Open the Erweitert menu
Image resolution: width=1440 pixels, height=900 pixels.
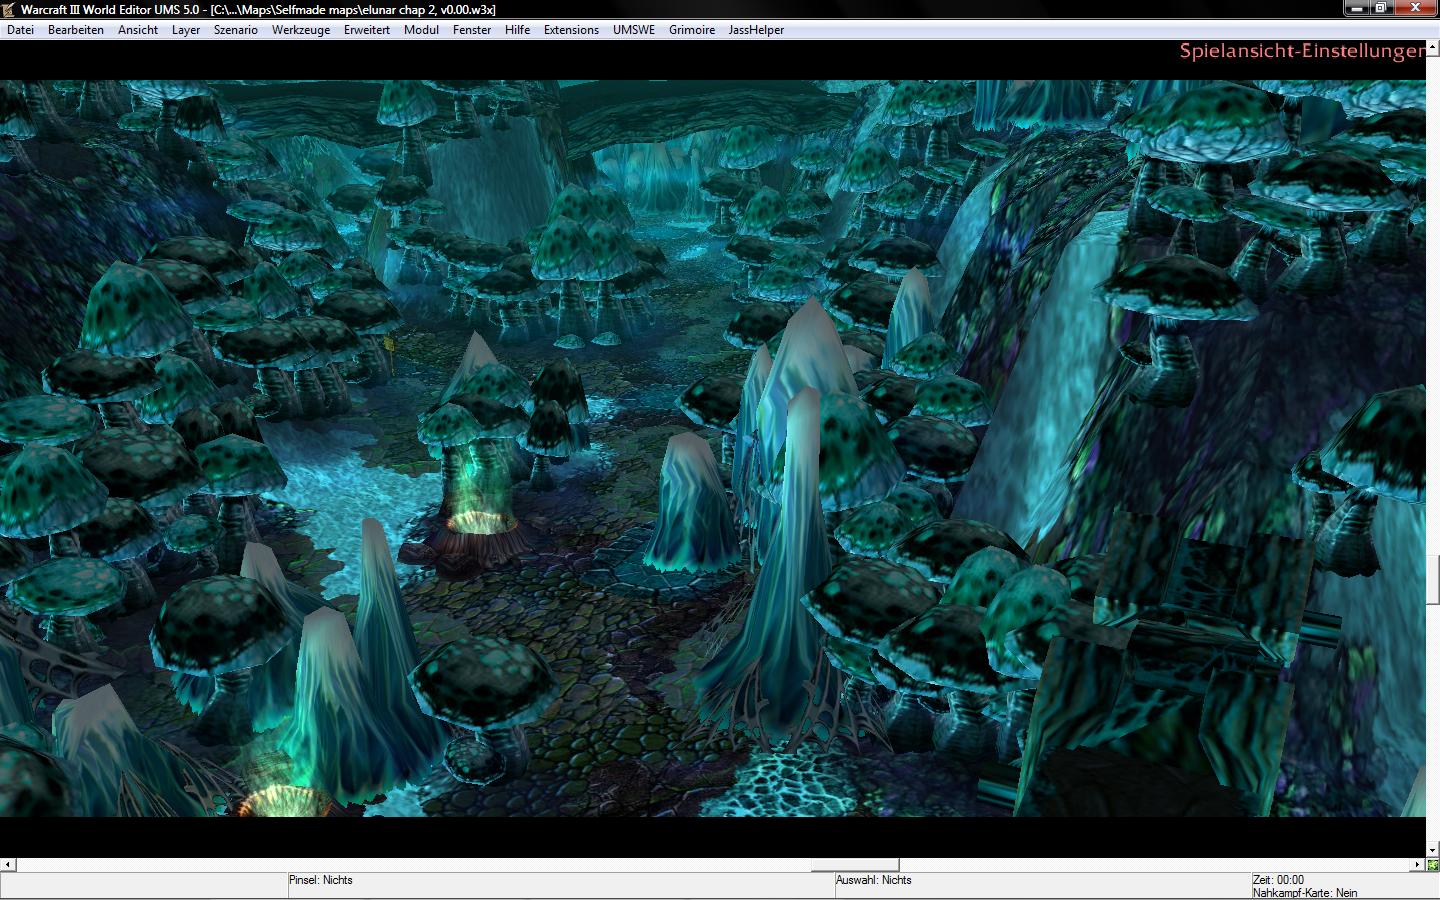[x=367, y=30]
